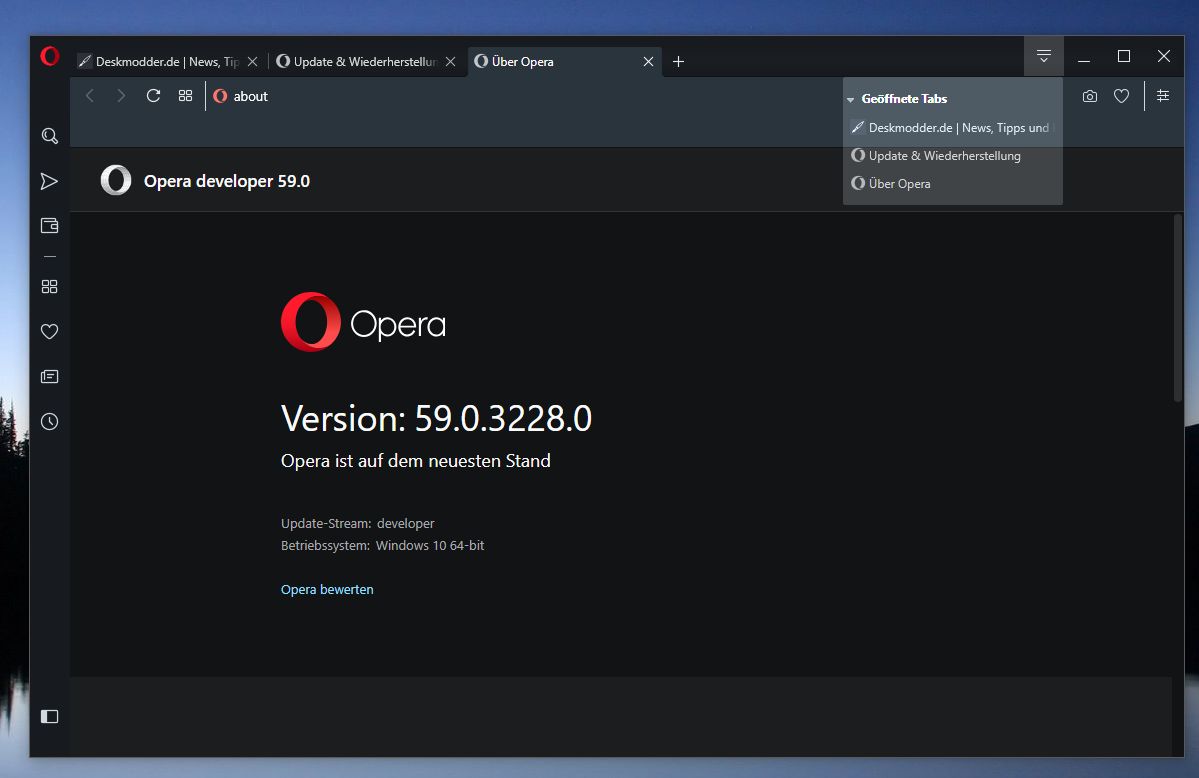The height and width of the screenshot is (778, 1199).
Task: Close the Update & Wiederherstellung tab
Action: click(450, 62)
